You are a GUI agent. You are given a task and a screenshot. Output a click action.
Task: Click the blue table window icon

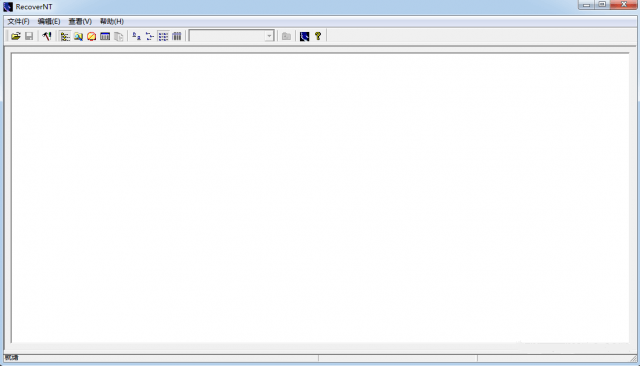tap(105, 36)
